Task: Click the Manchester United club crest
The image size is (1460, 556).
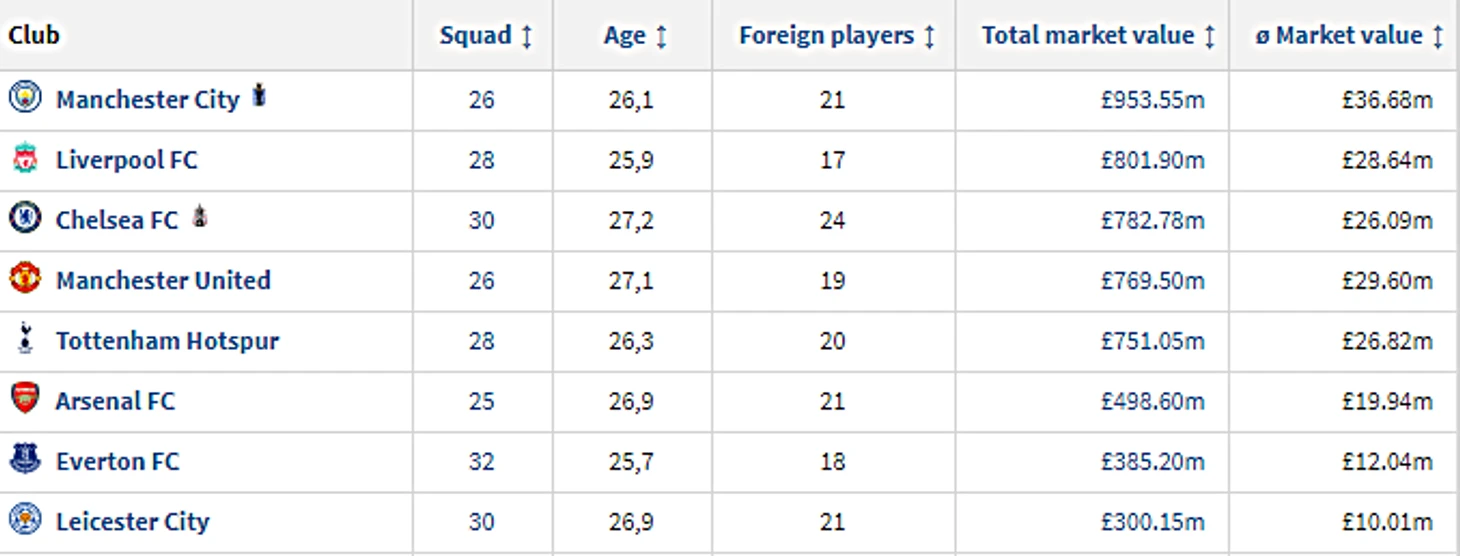Action: (x=25, y=278)
